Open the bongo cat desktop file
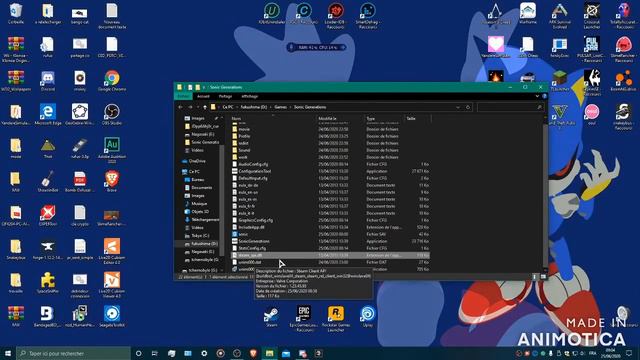Image resolution: width=640 pixels, height=360 pixels. click(80, 13)
